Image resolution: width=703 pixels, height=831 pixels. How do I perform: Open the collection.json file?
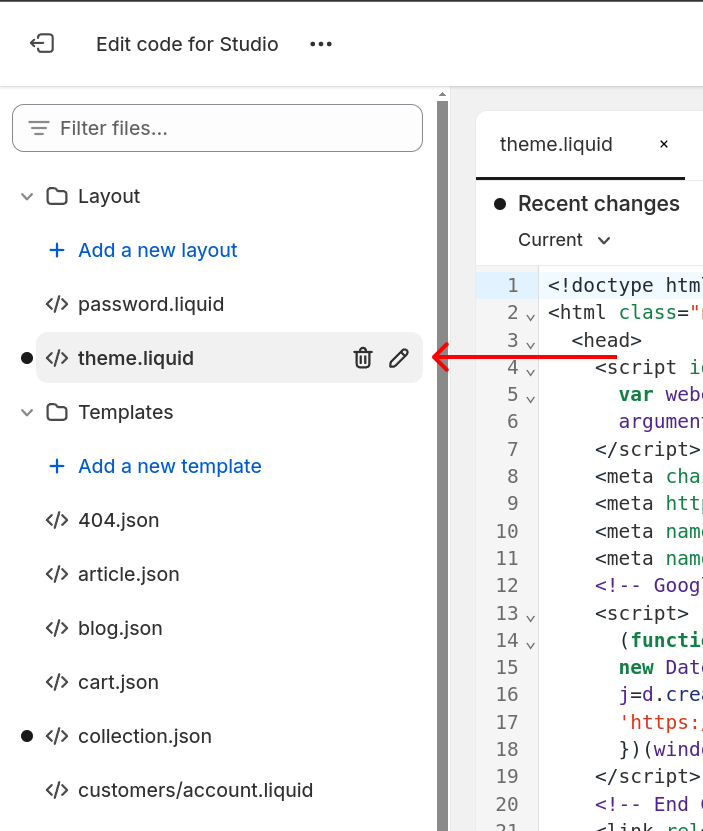[144, 736]
